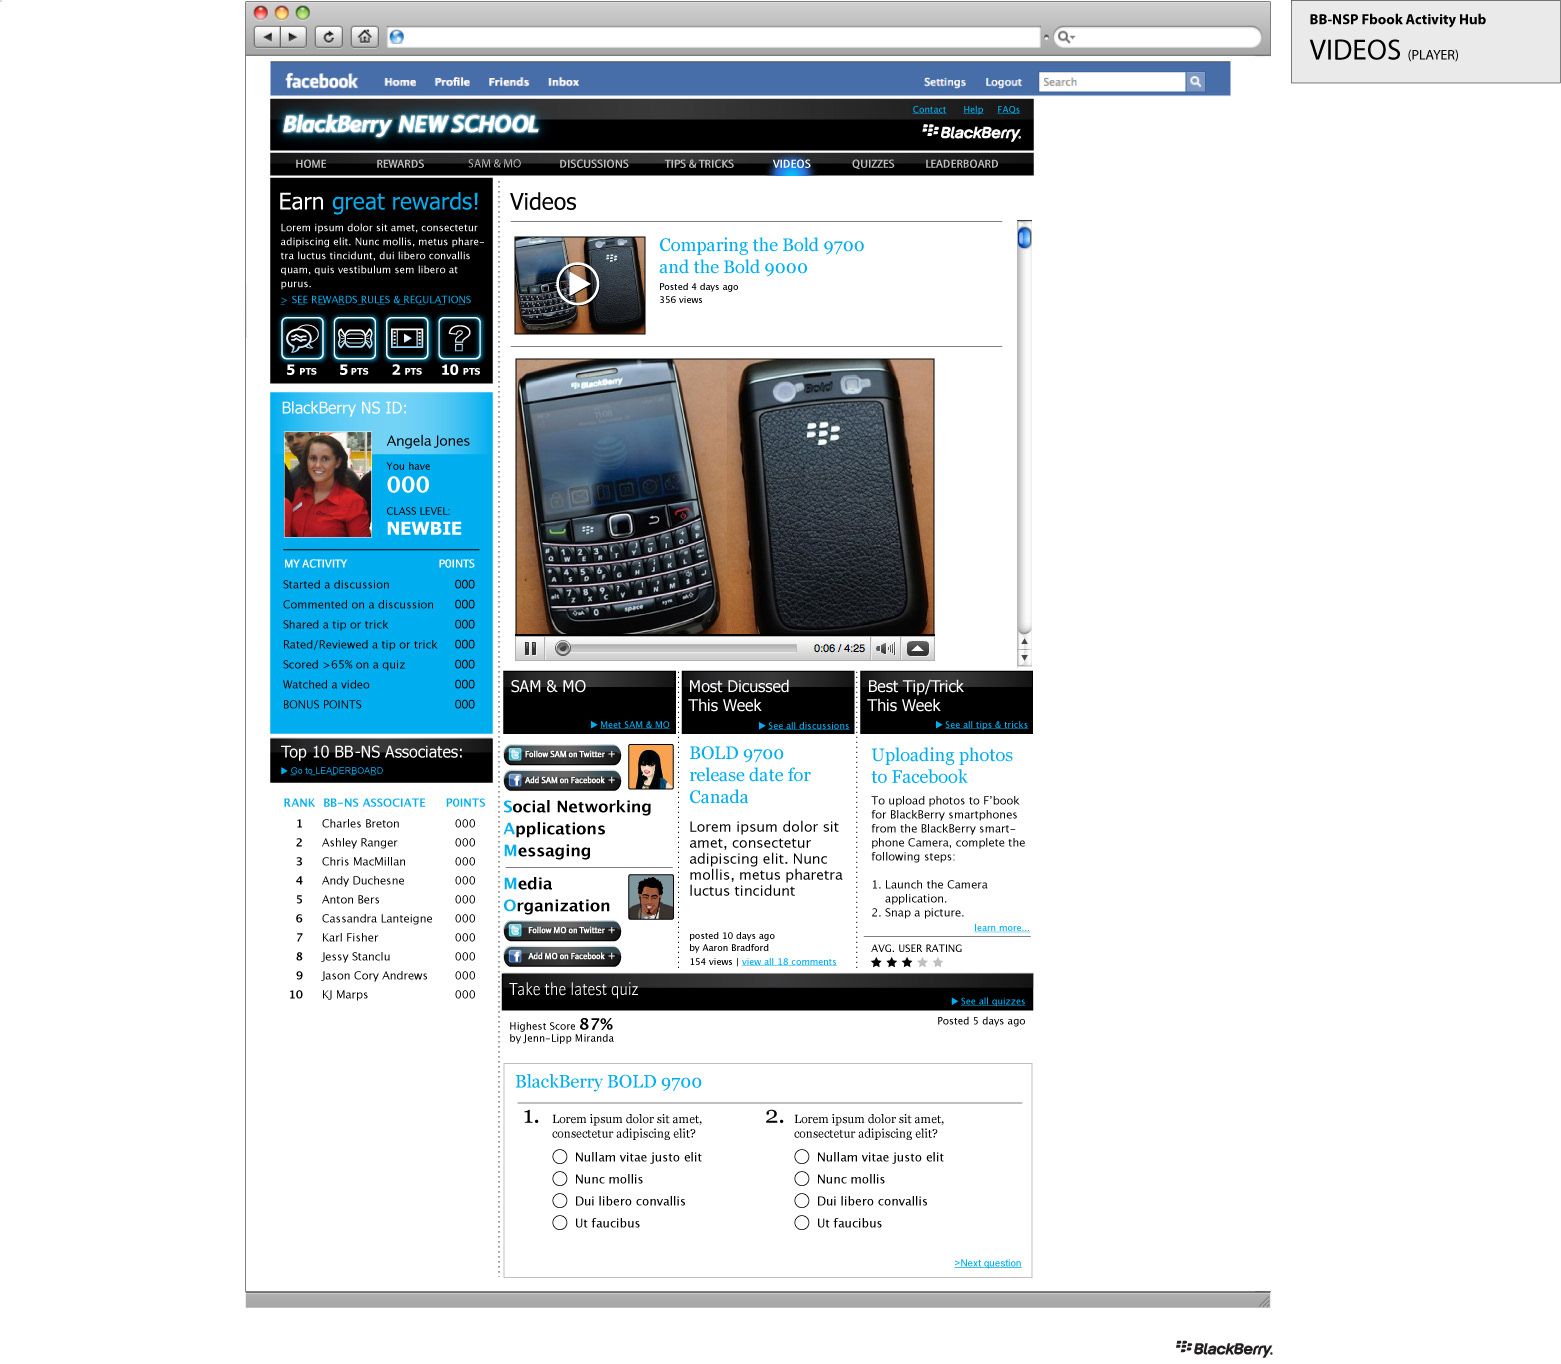This screenshot has height=1364, width=1561.
Task: Click the MO cartoon avatar
Action: click(650, 897)
